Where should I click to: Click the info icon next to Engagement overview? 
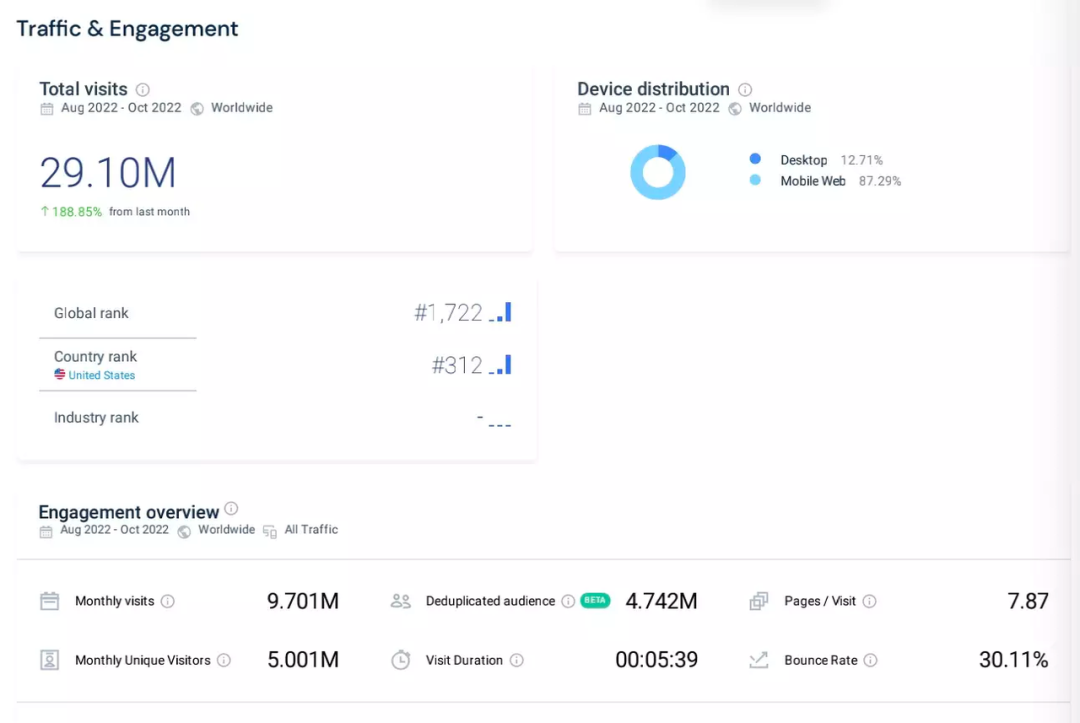[231, 508]
